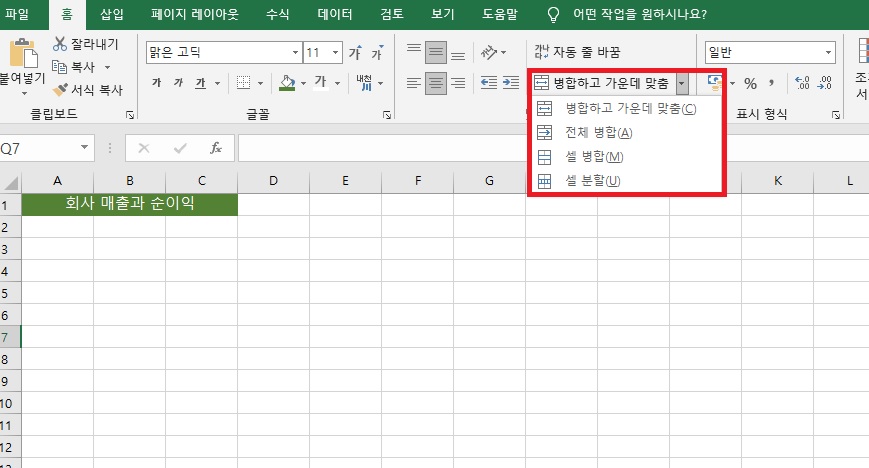Open 표시 형식 group dialog launcher

[836, 115]
